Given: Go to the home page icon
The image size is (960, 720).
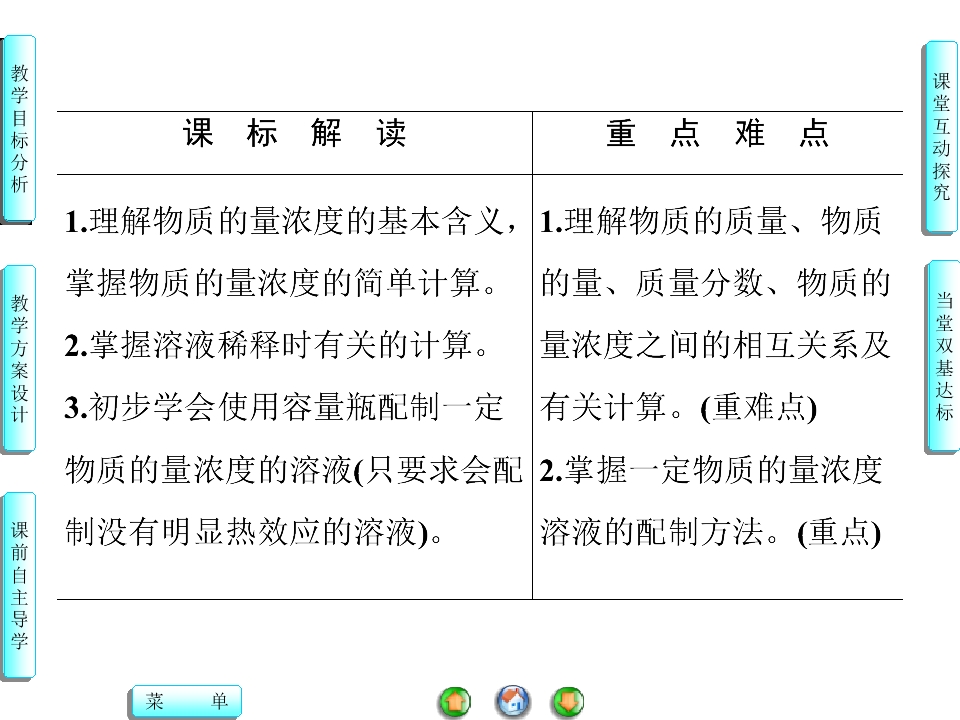Looking at the screenshot, I should 512,701.
